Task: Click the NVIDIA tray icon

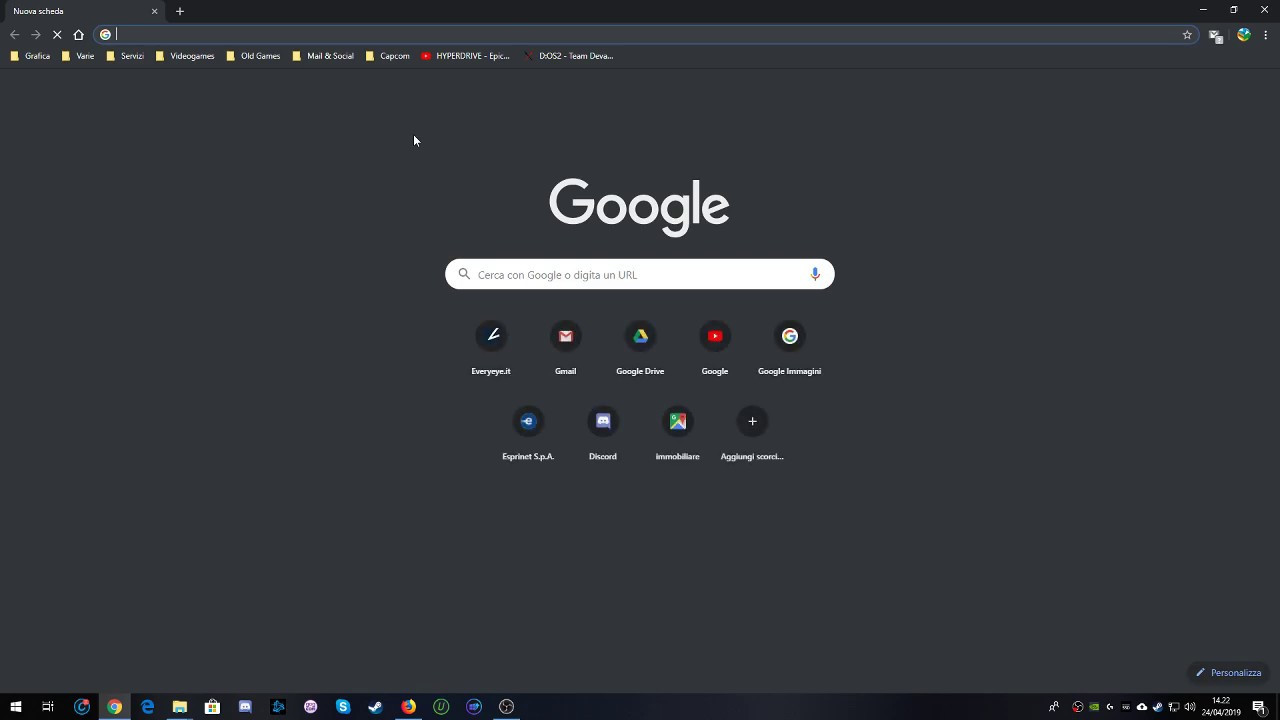Action: point(1094,707)
